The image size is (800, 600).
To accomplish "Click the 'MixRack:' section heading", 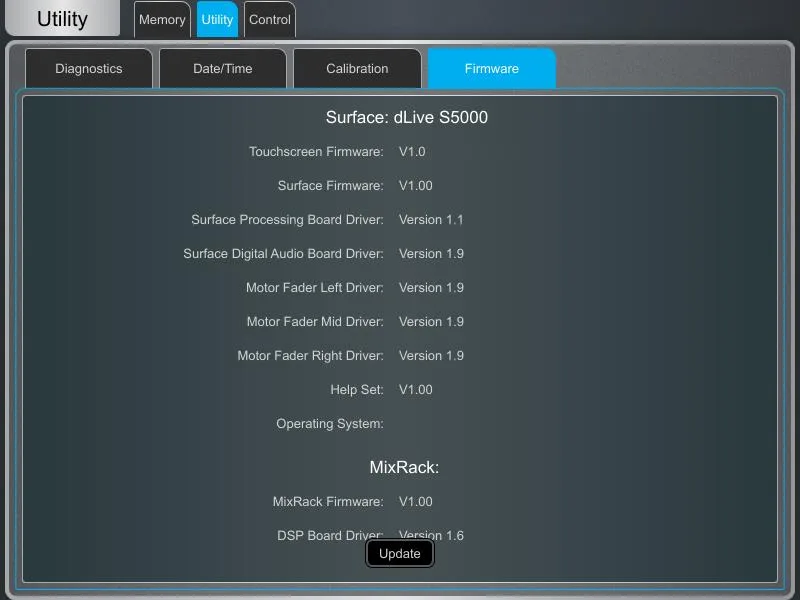I will pos(404,467).
